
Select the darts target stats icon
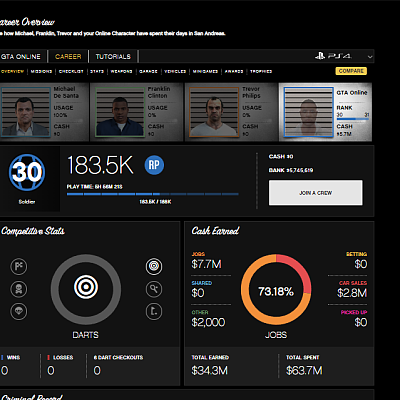154,266
